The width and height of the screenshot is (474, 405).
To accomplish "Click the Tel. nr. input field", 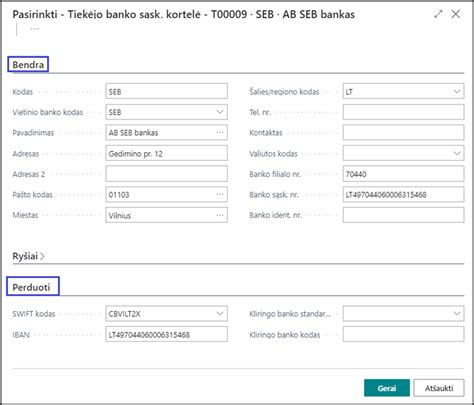I will point(403,112).
